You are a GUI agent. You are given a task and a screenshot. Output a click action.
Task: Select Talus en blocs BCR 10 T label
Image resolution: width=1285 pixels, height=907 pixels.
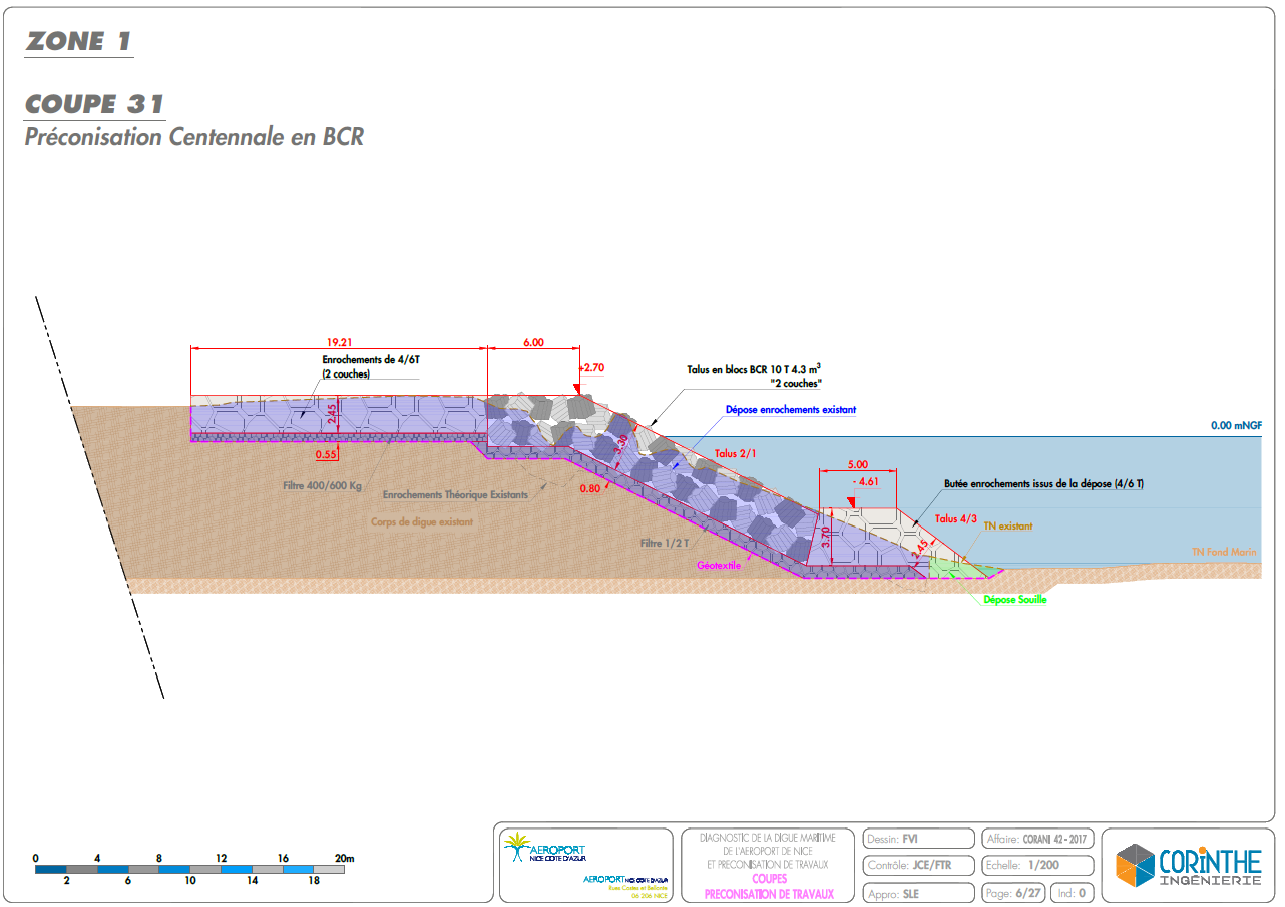point(754,368)
